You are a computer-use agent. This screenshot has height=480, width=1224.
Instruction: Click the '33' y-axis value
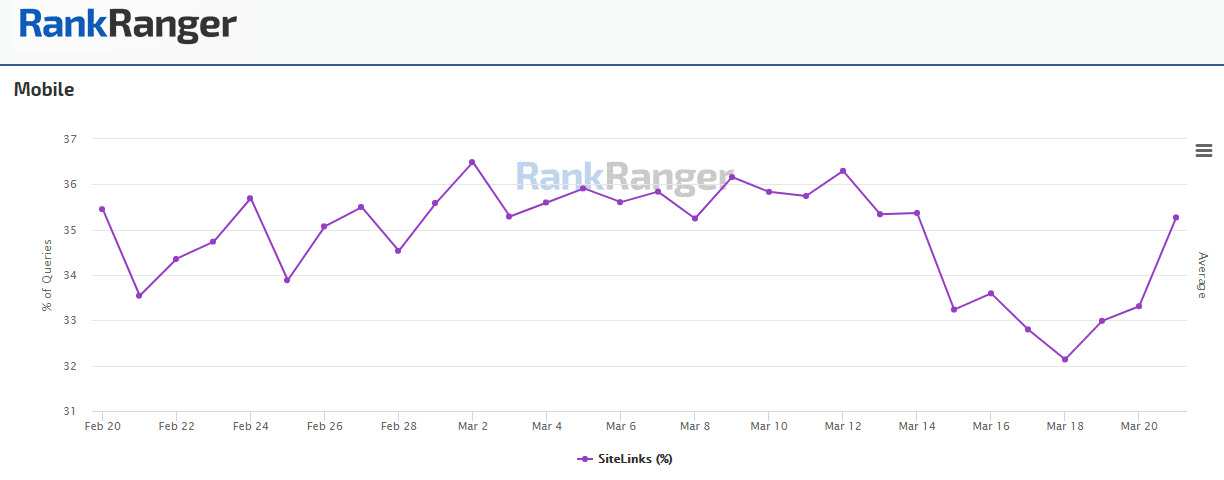(69, 321)
